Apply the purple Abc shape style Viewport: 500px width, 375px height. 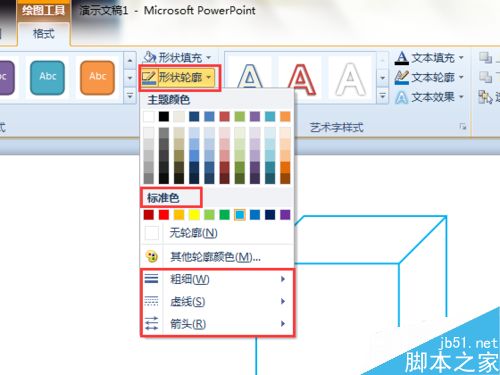6,77
